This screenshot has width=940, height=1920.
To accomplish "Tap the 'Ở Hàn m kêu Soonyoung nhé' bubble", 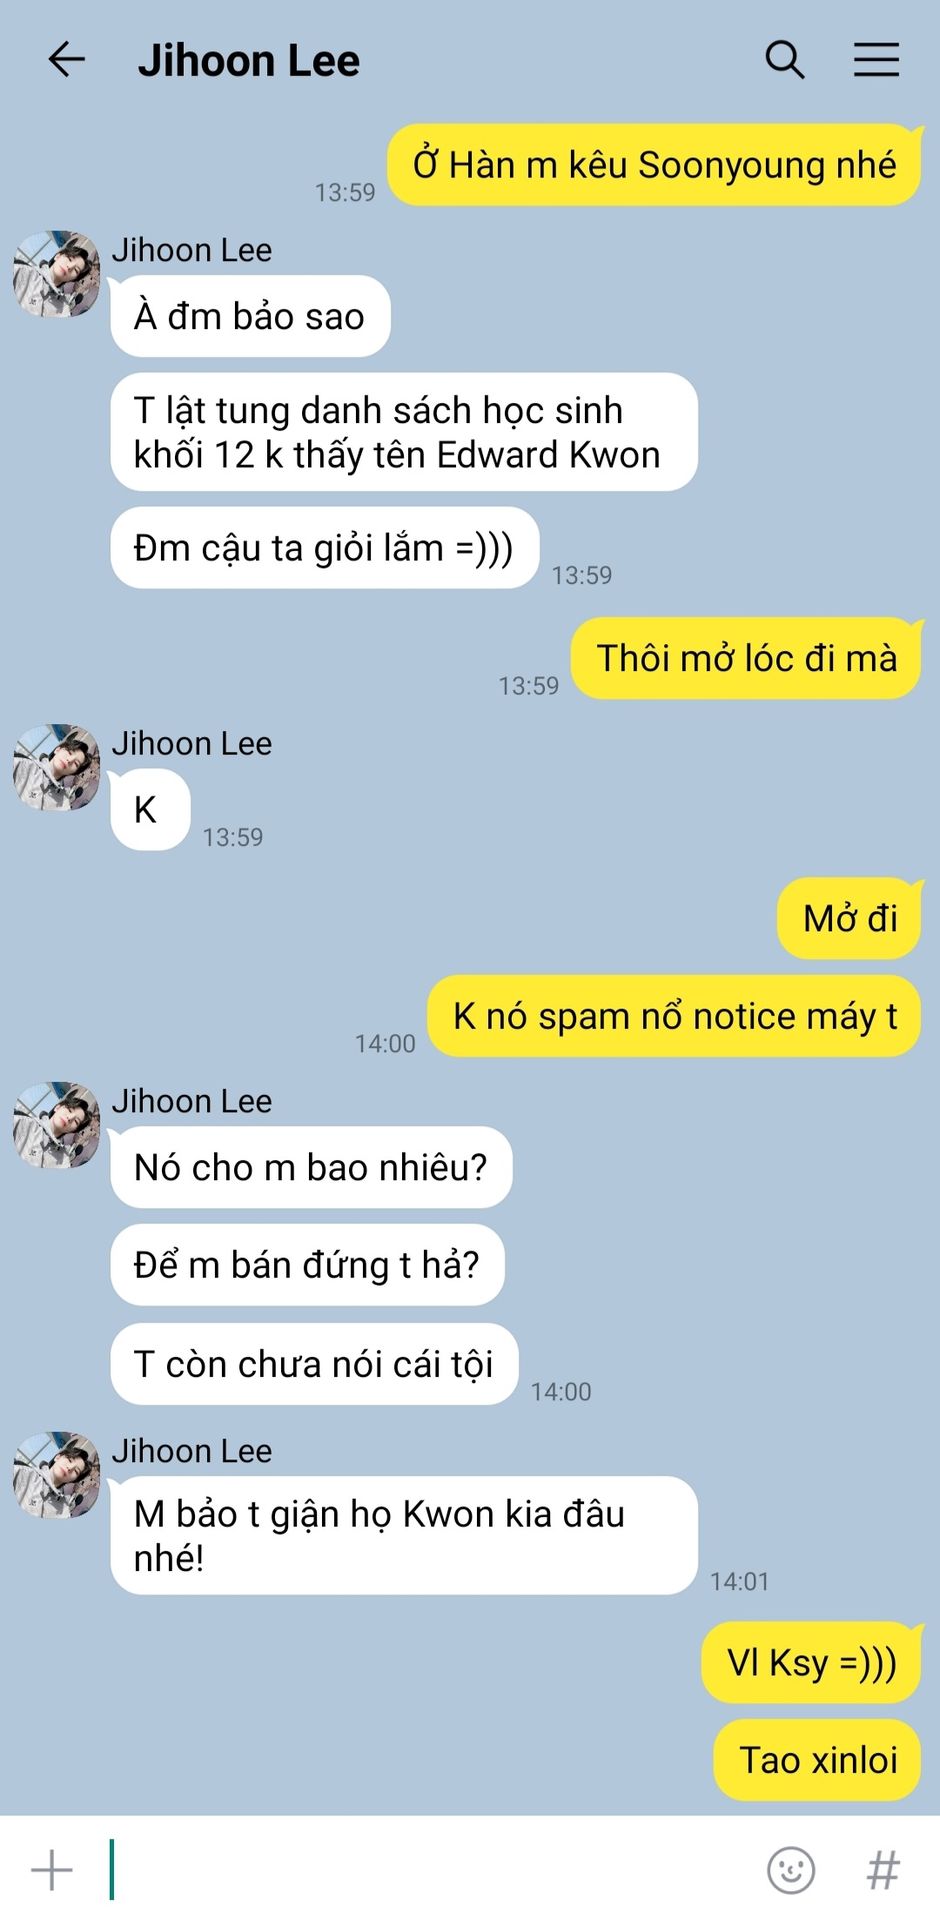I will [654, 165].
